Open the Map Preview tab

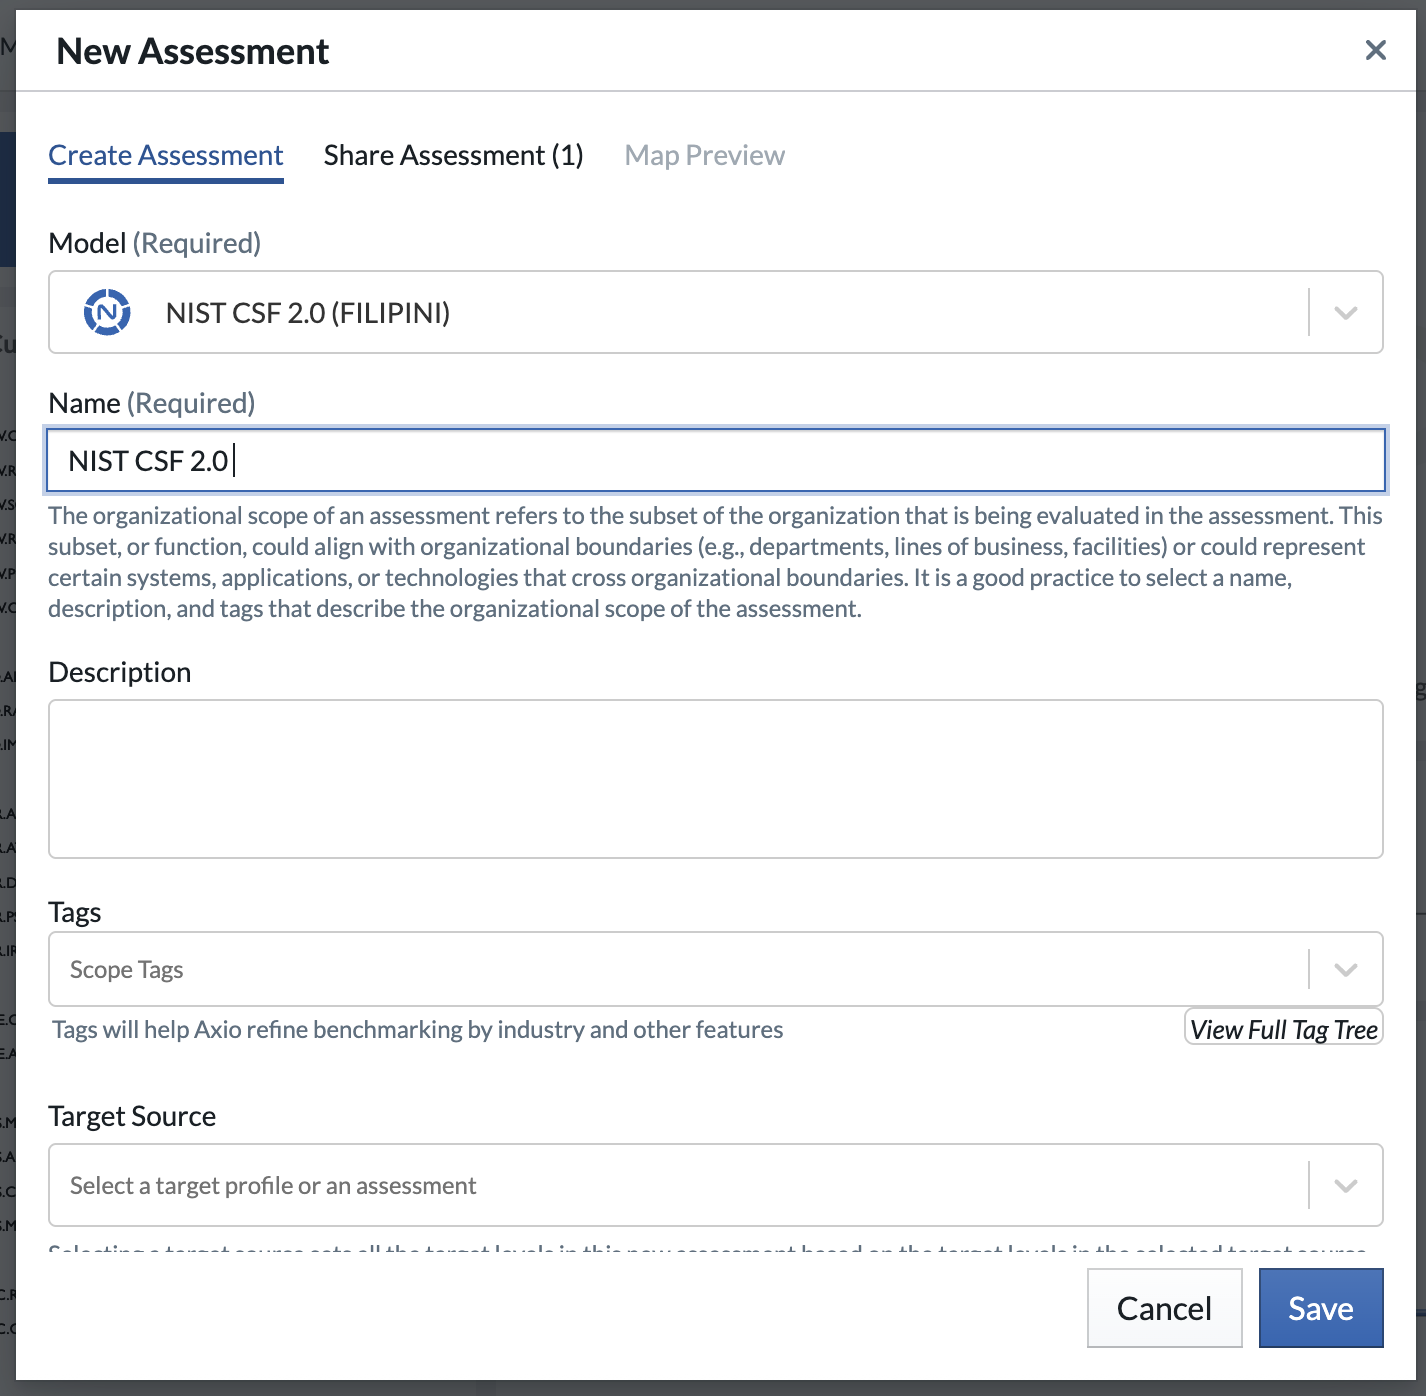point(704,155)
